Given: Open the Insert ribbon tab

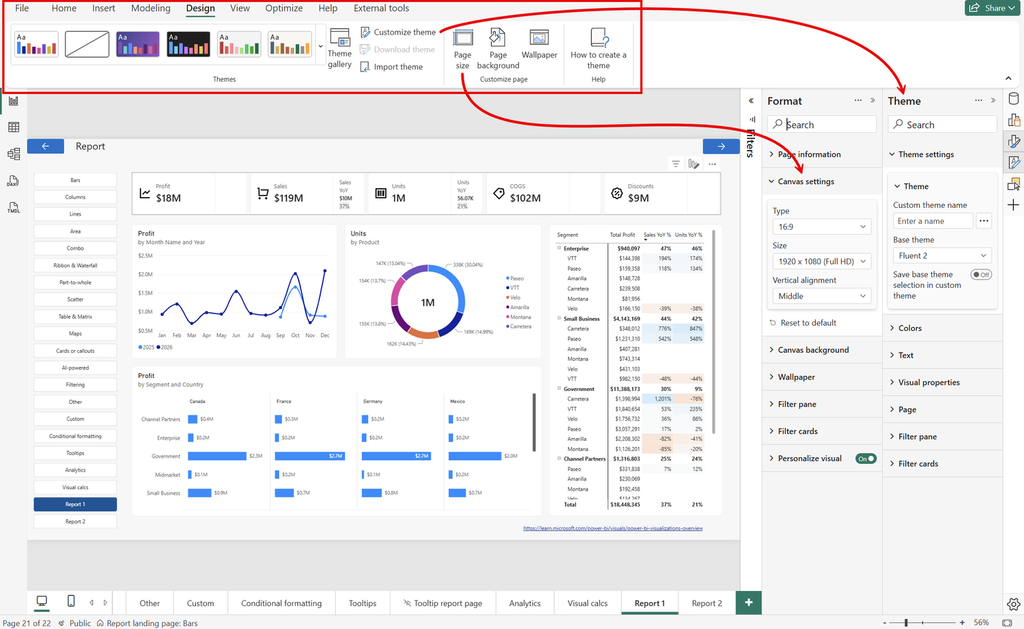Looking at the screenshot, I should [x=103, y=8].
